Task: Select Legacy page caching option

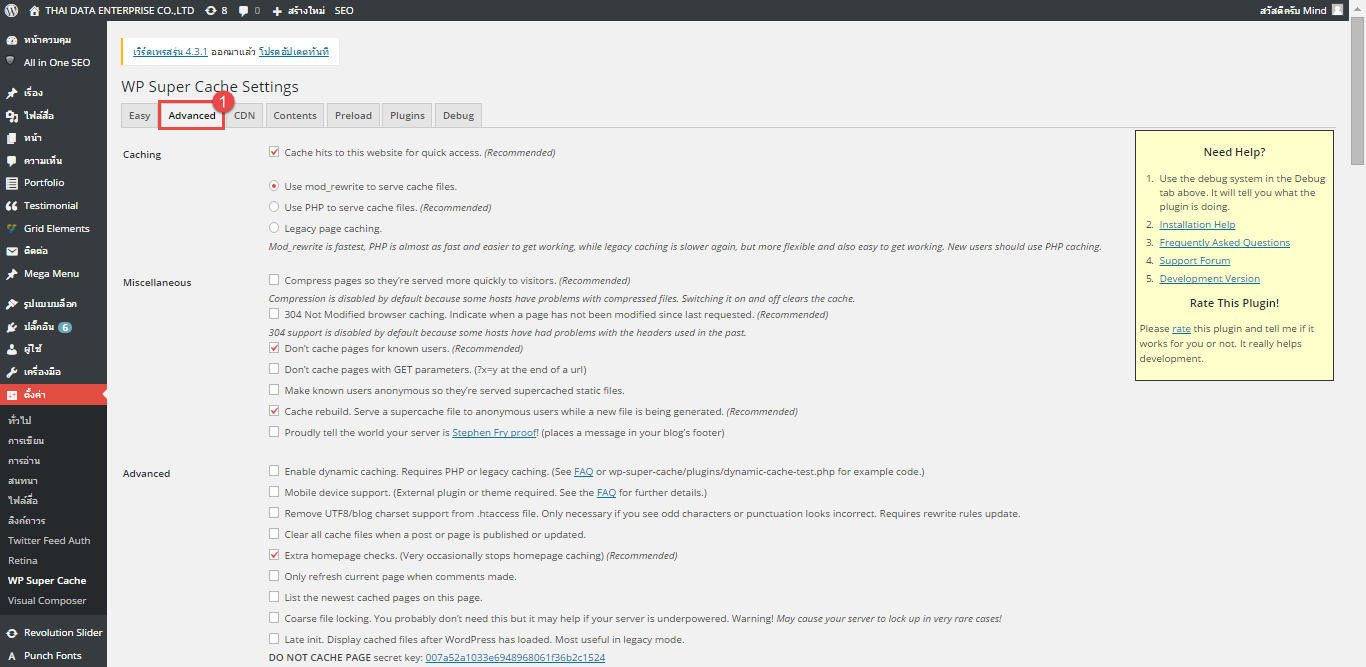Action: (274, 228)
